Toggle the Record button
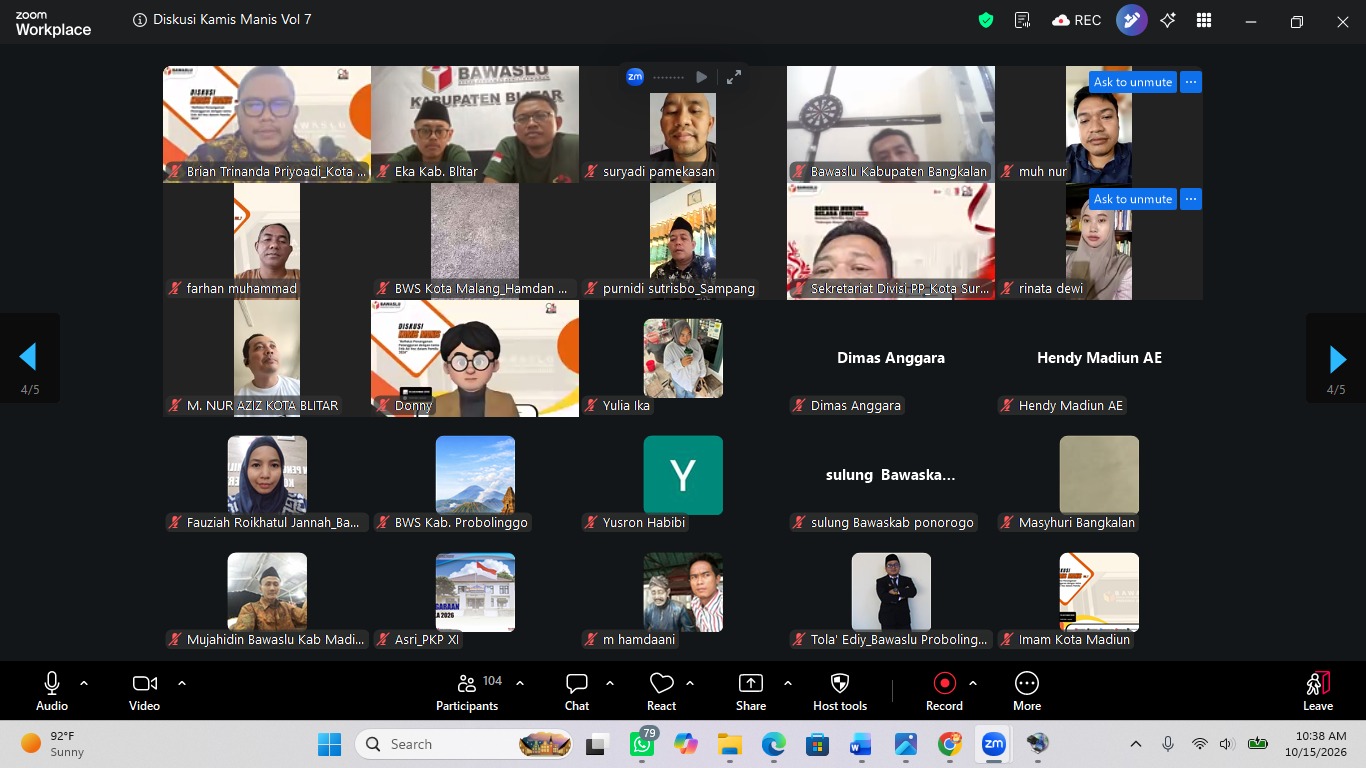This screenshot has height=768, width=1366. 944,692
